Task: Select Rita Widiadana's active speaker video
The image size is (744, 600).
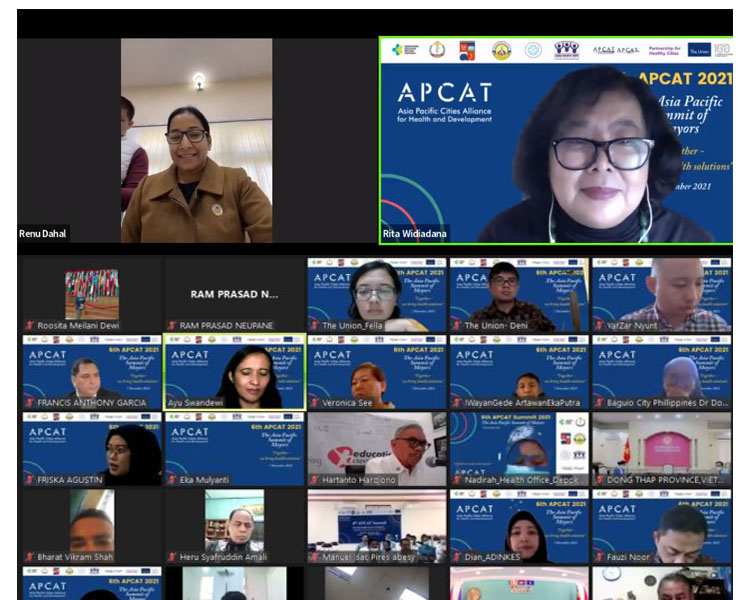Action: pos(556,140)
